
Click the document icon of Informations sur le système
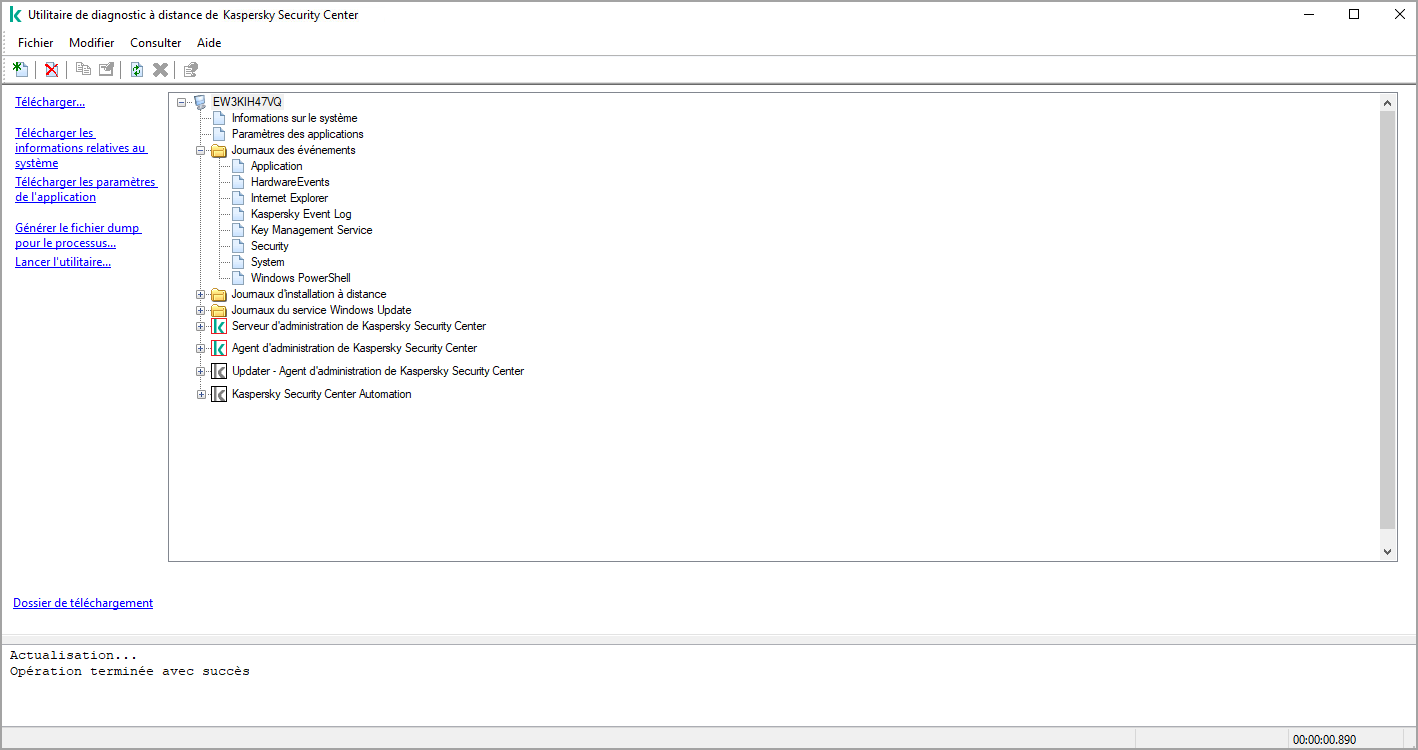tap(219, 118)
